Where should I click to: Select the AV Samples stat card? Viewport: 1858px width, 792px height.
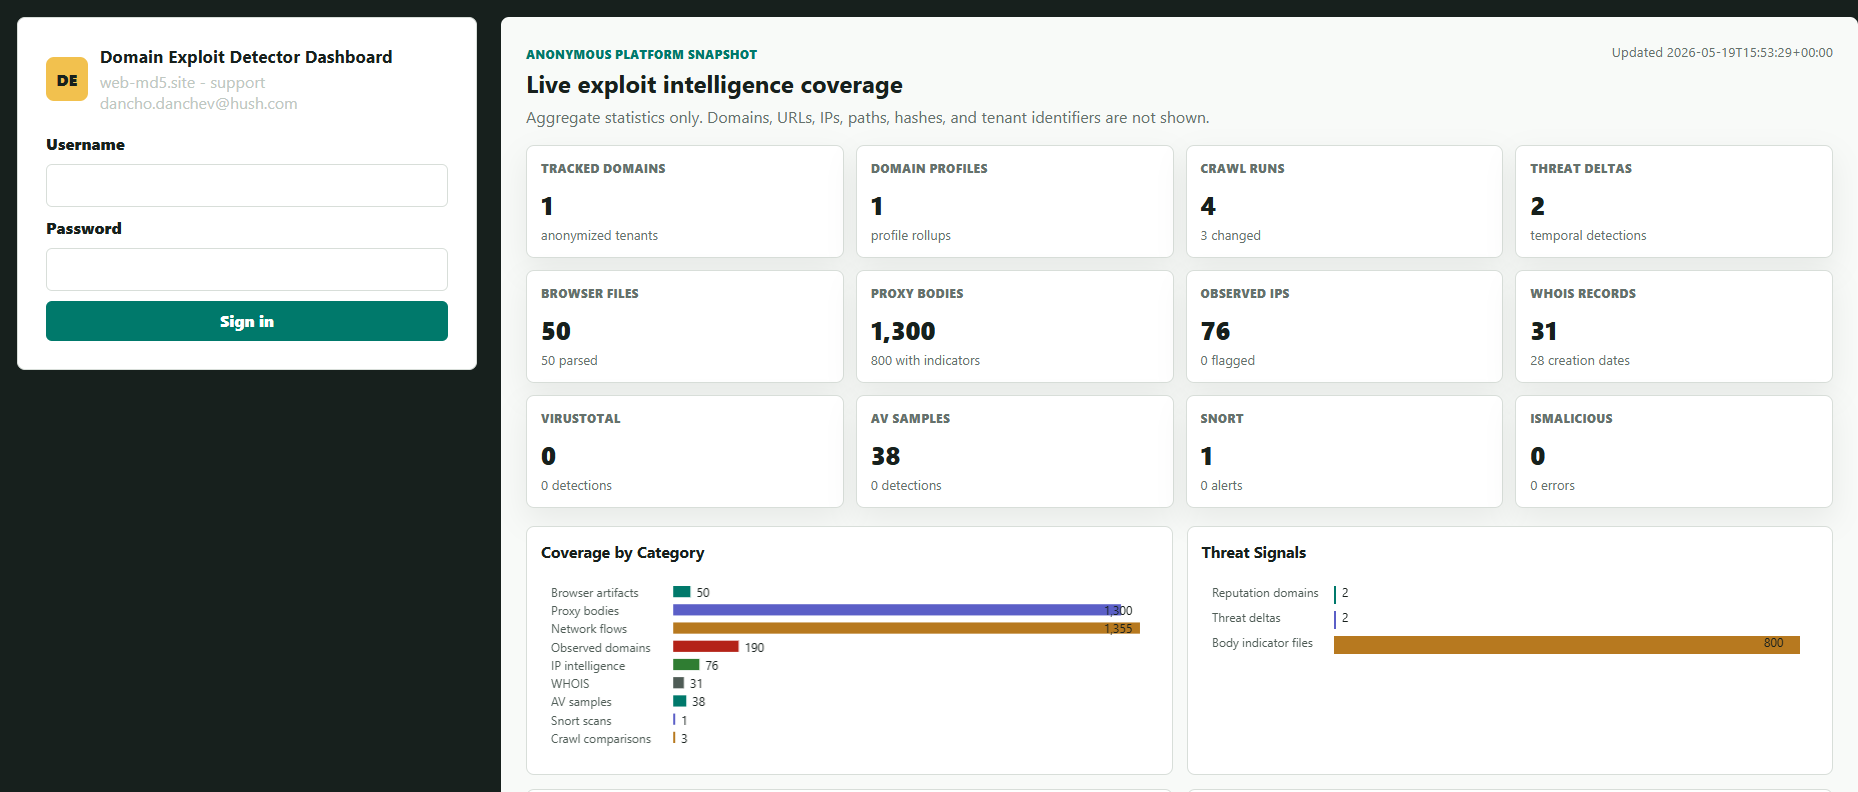click(x=1014, y=451)
